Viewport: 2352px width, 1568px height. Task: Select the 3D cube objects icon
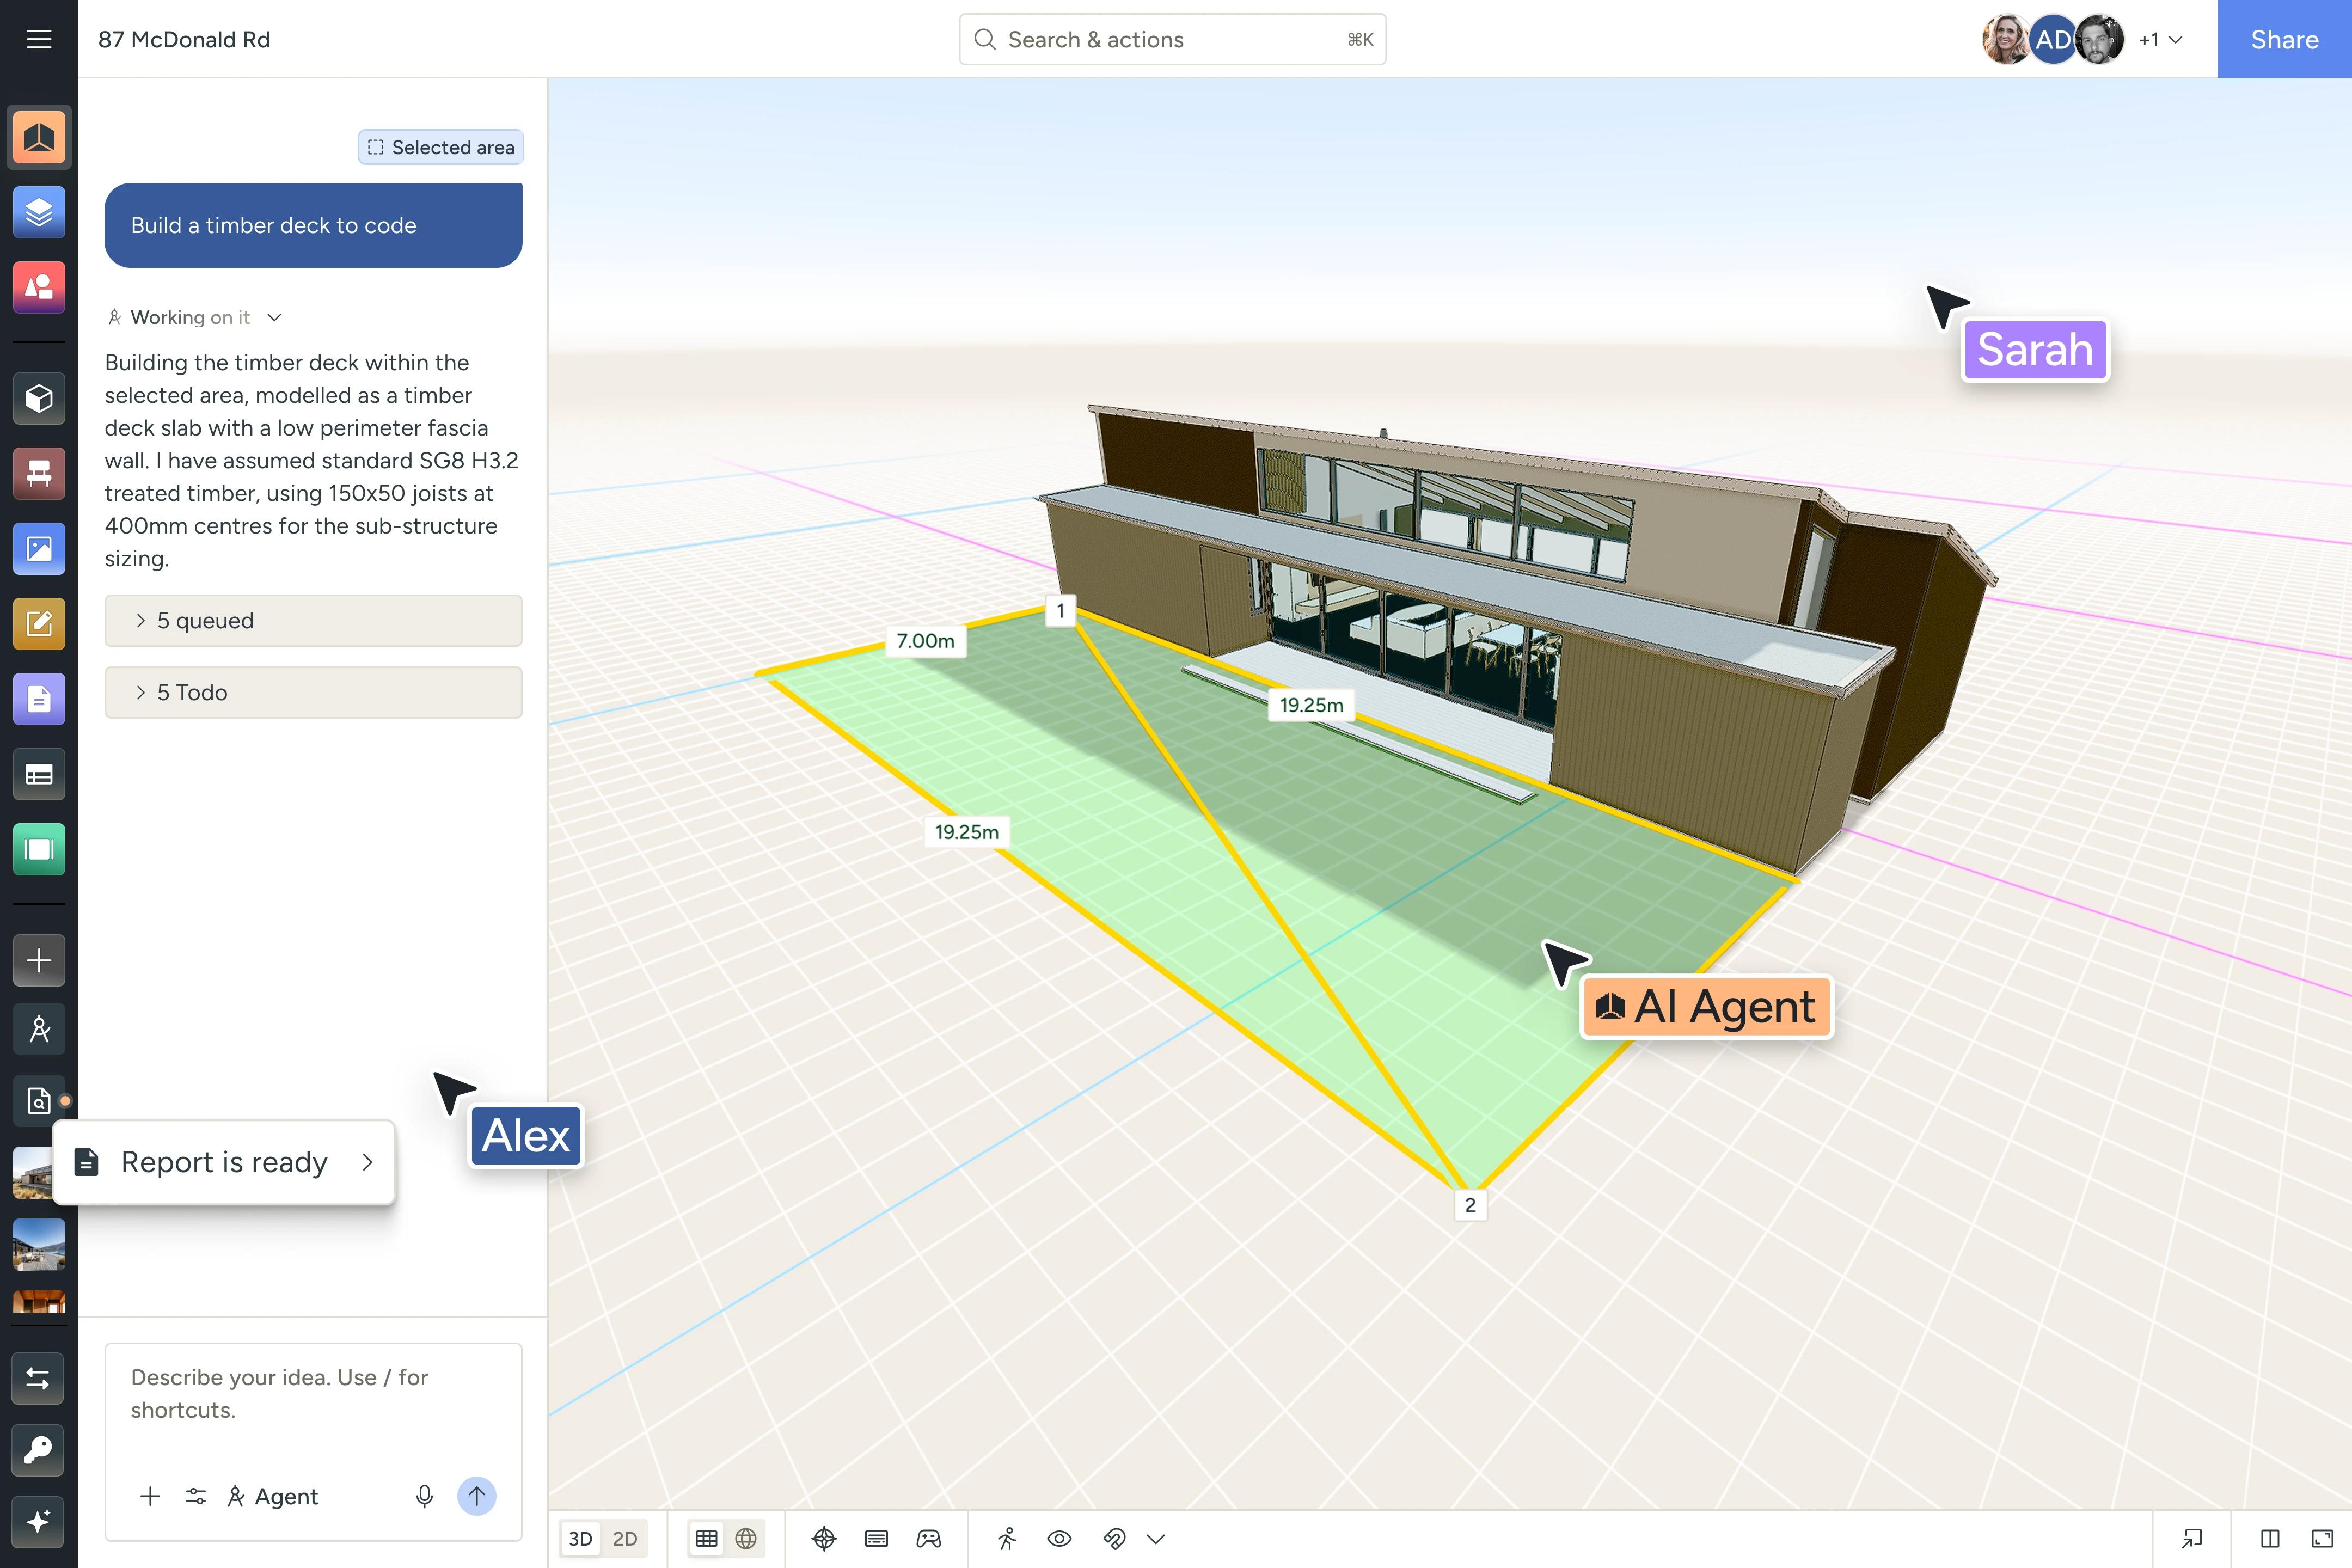pos(39,399)
